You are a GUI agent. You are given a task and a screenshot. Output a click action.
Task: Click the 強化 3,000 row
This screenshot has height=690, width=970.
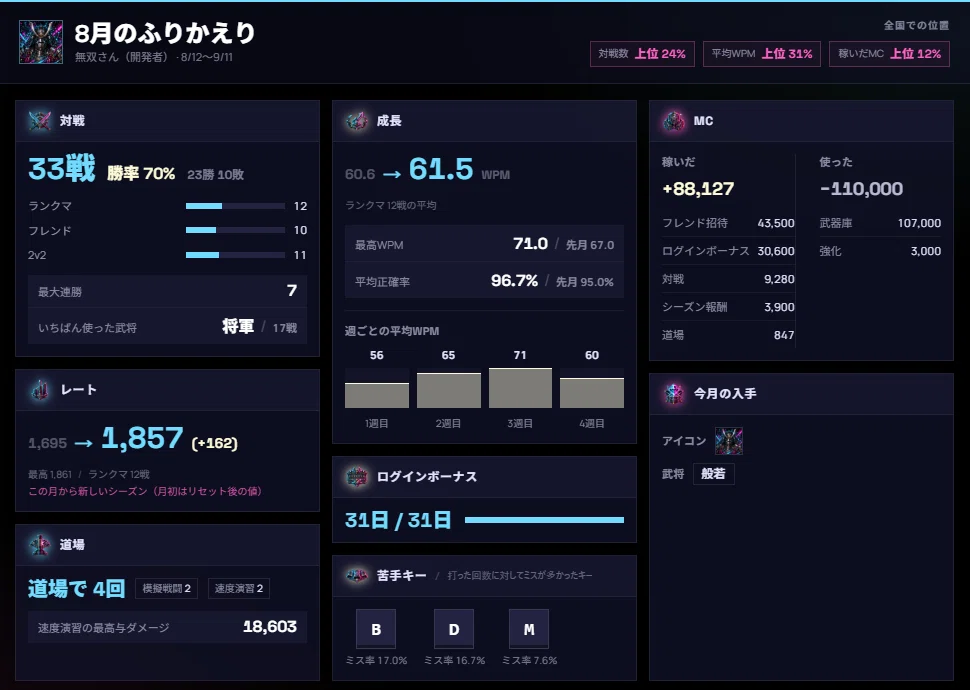point(880,251)
